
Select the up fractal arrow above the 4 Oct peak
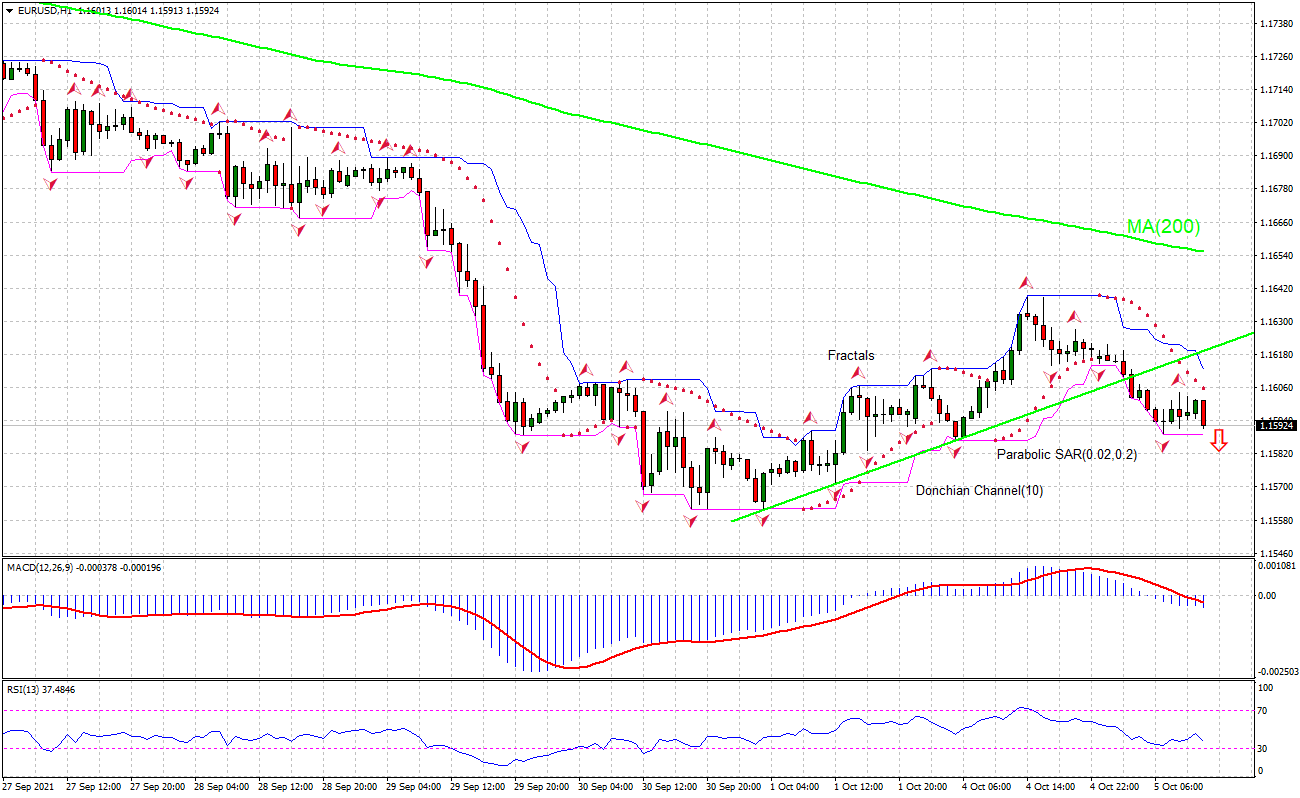[1025, 283]
